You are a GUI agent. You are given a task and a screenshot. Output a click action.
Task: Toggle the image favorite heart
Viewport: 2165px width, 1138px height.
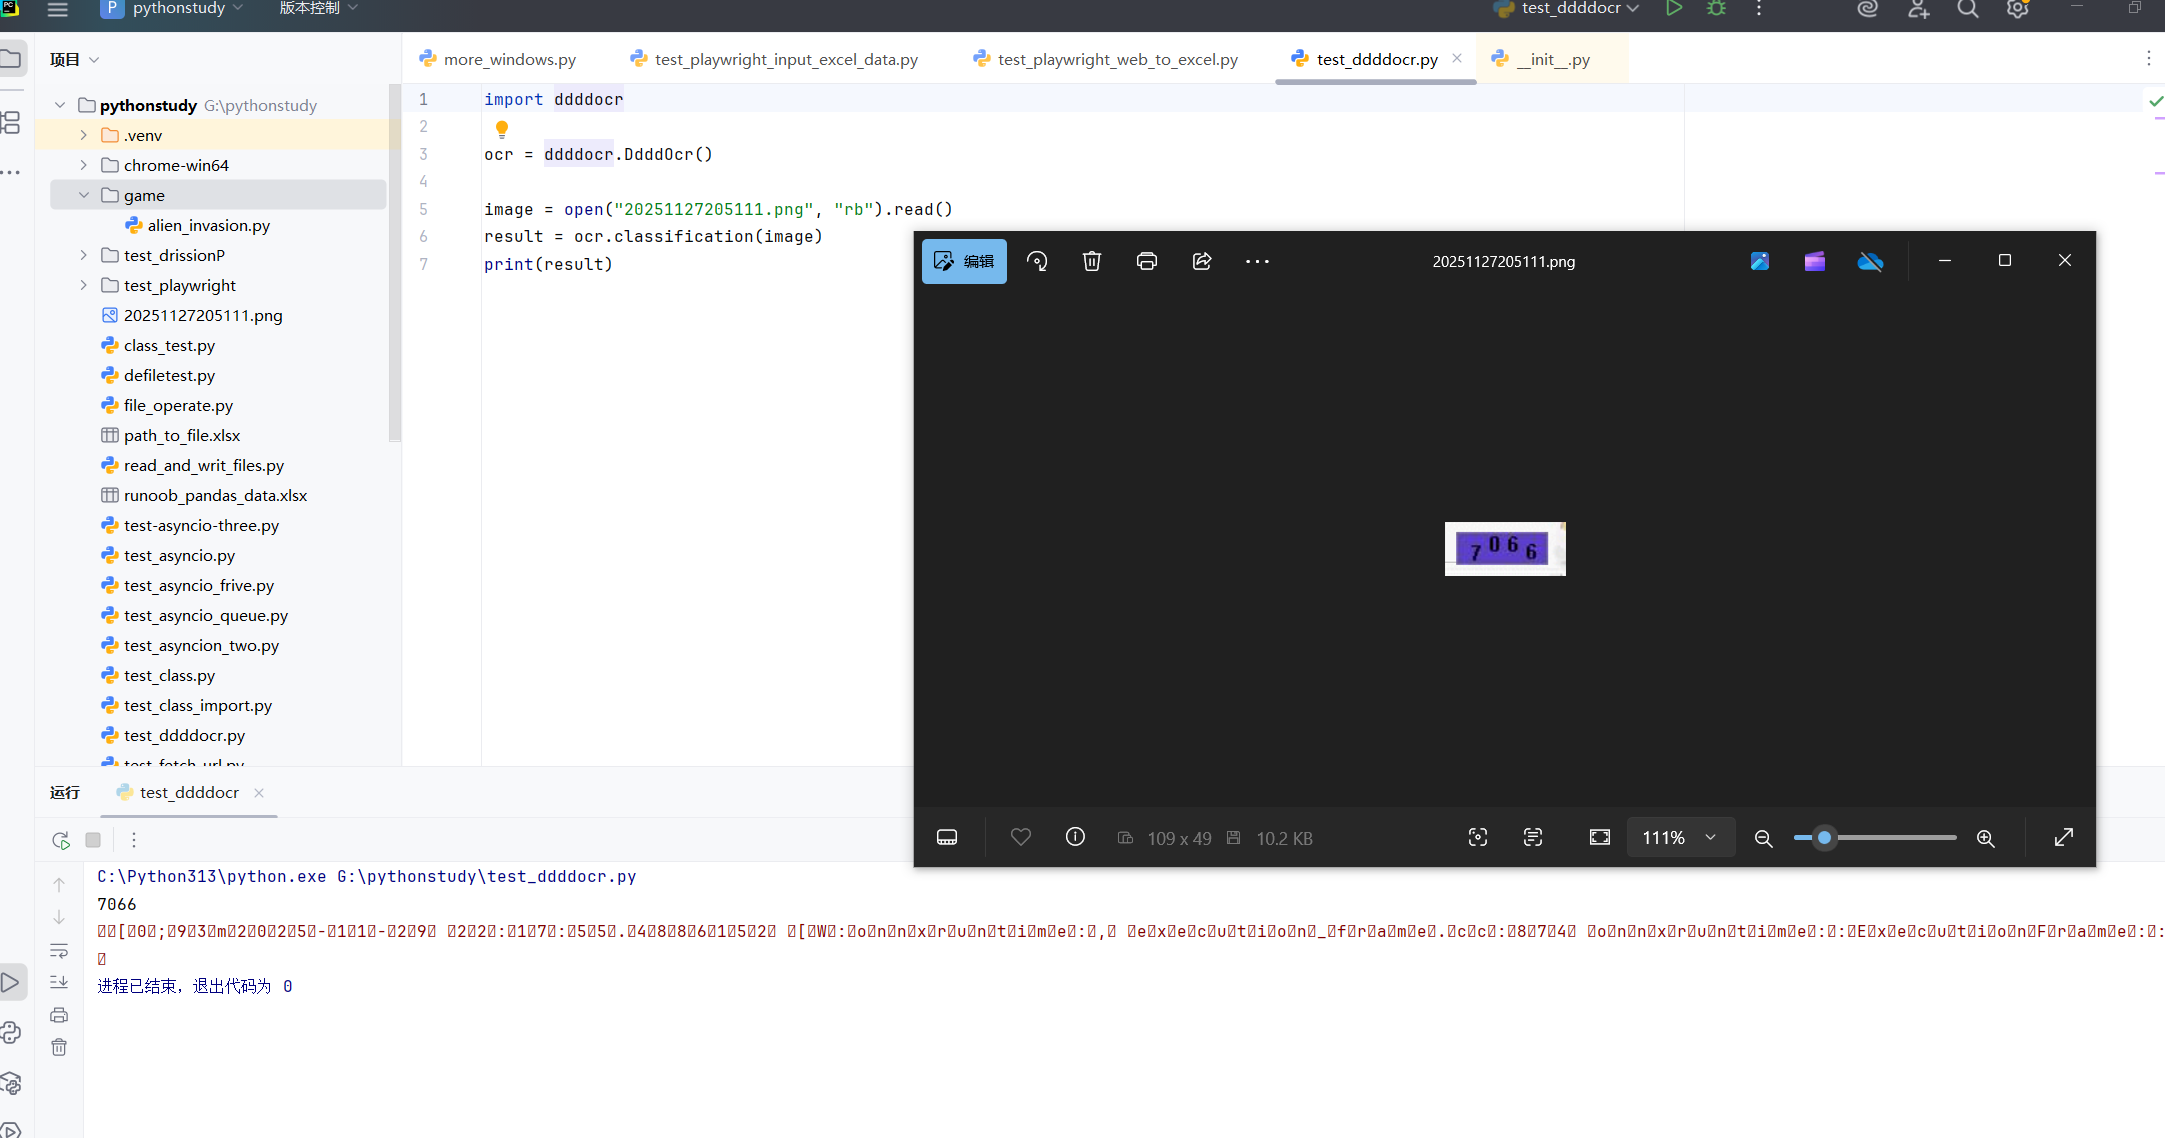pos(1020,837)
